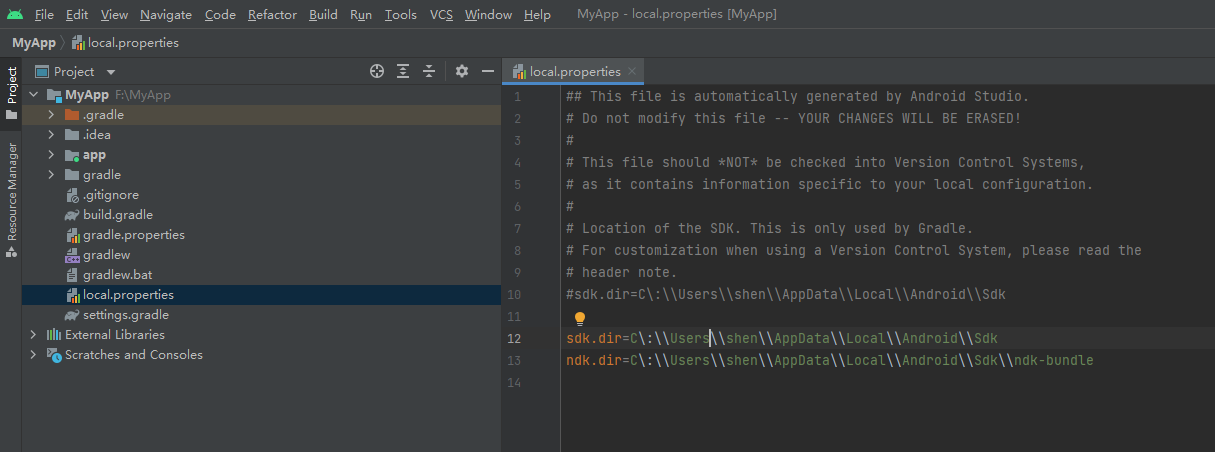Open the Navigate menu
The image size is (1215, 452).
click(166, 15)
